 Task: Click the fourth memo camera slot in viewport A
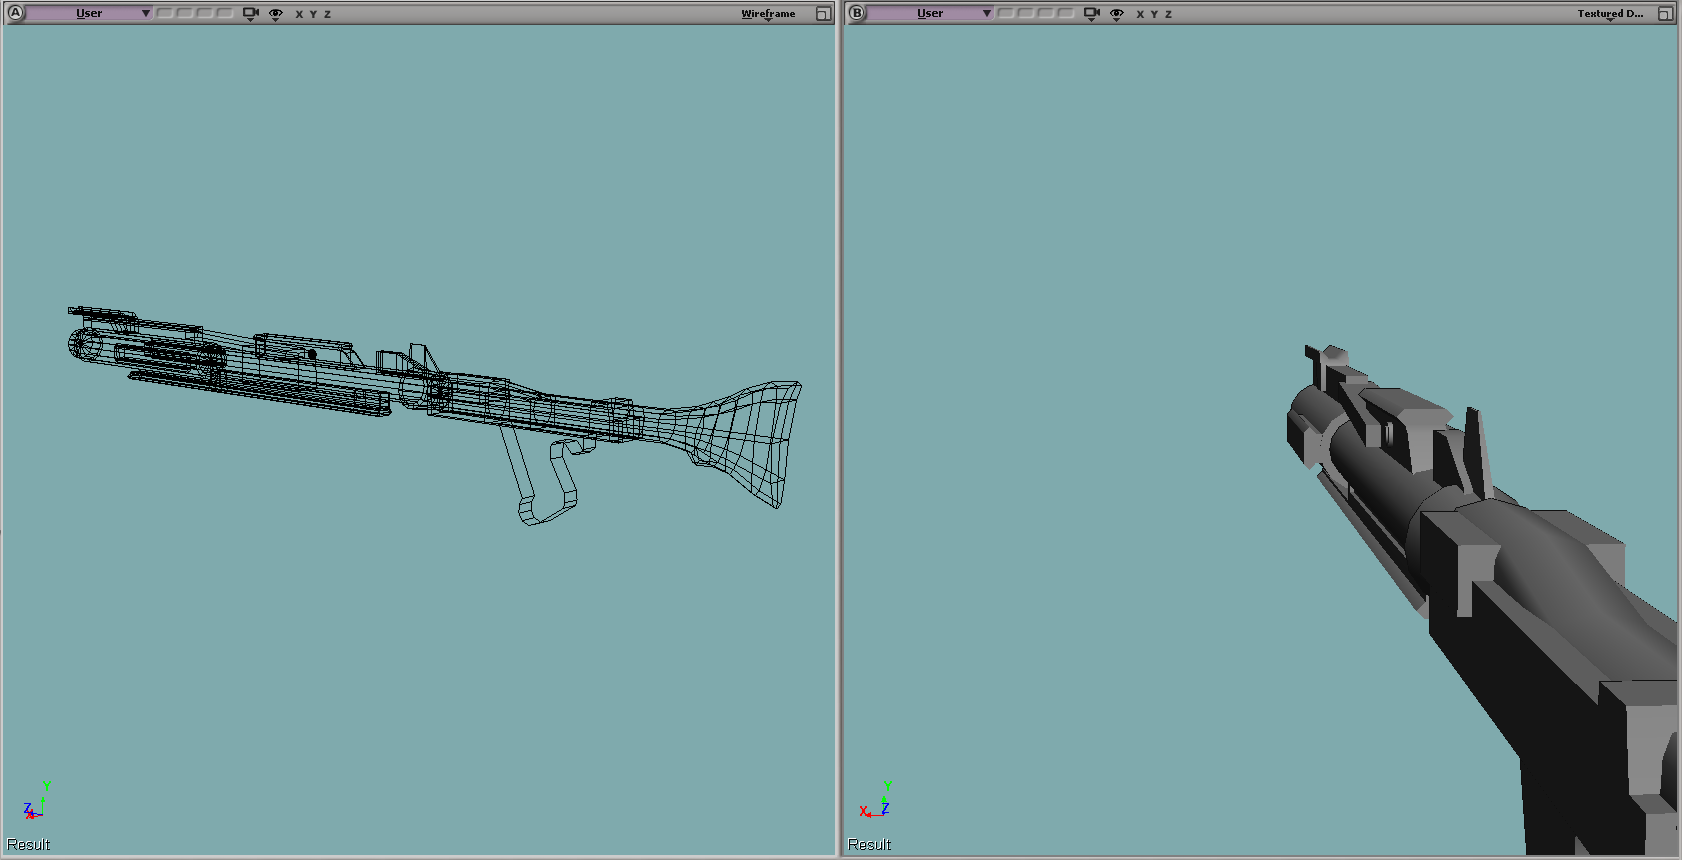[x=225, y=13]
